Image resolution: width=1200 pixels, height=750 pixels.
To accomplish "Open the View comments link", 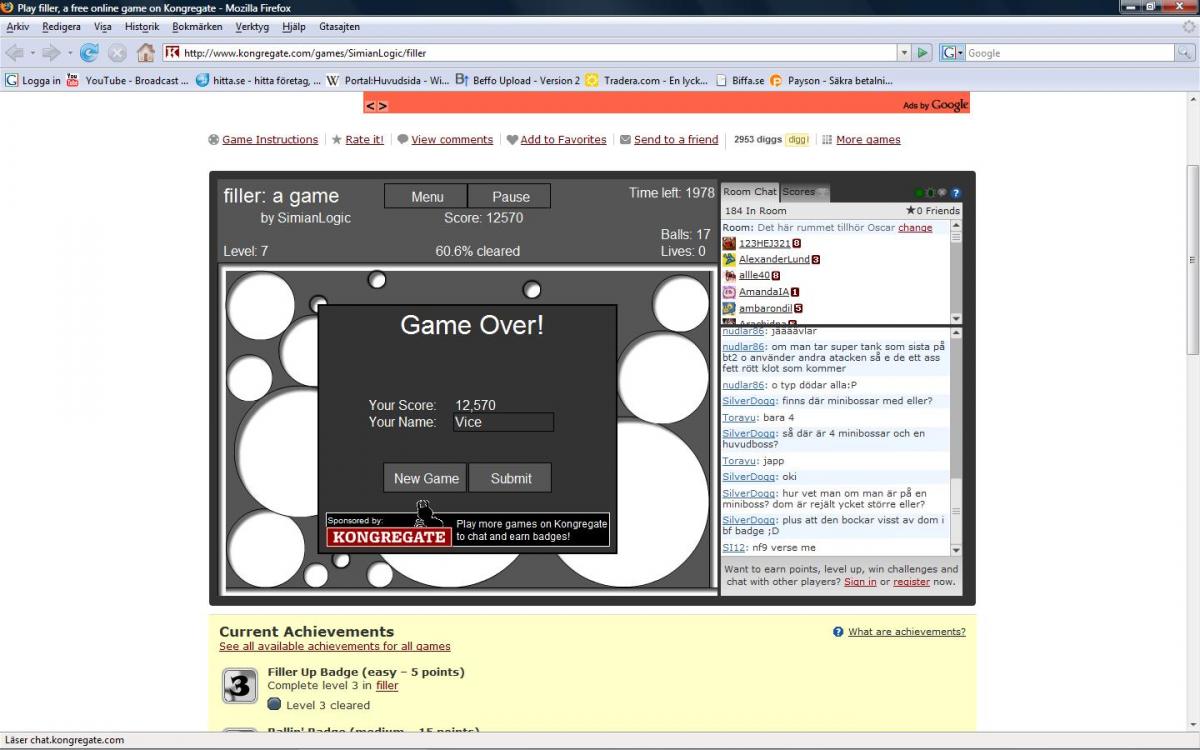I will click(452, 140).
